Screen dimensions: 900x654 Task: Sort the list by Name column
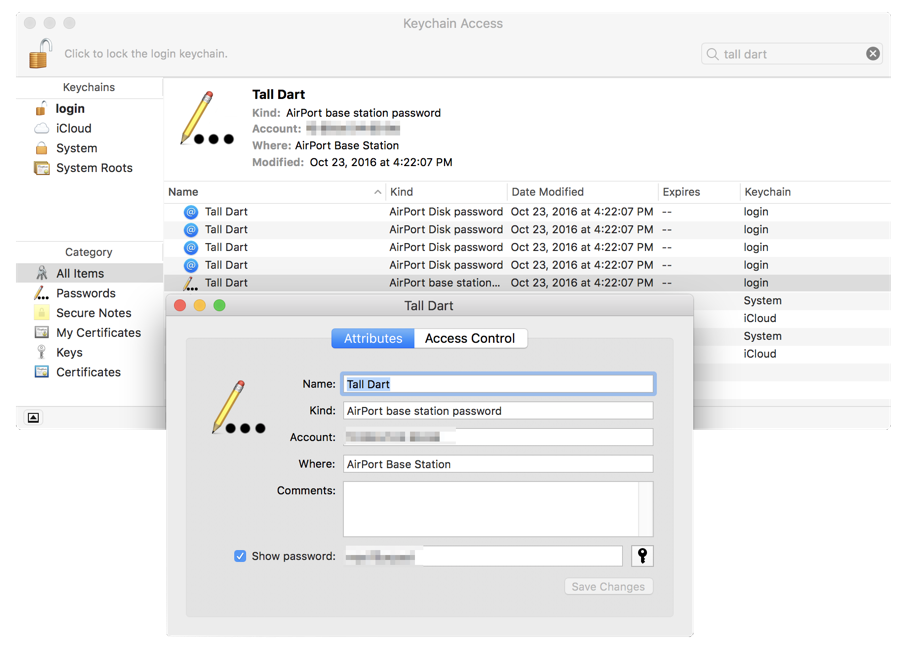[x=275, y=192]
